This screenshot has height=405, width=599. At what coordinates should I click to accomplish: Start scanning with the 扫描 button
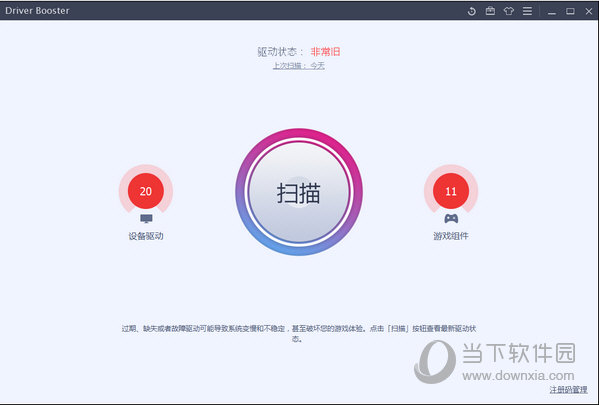[299, 192]
